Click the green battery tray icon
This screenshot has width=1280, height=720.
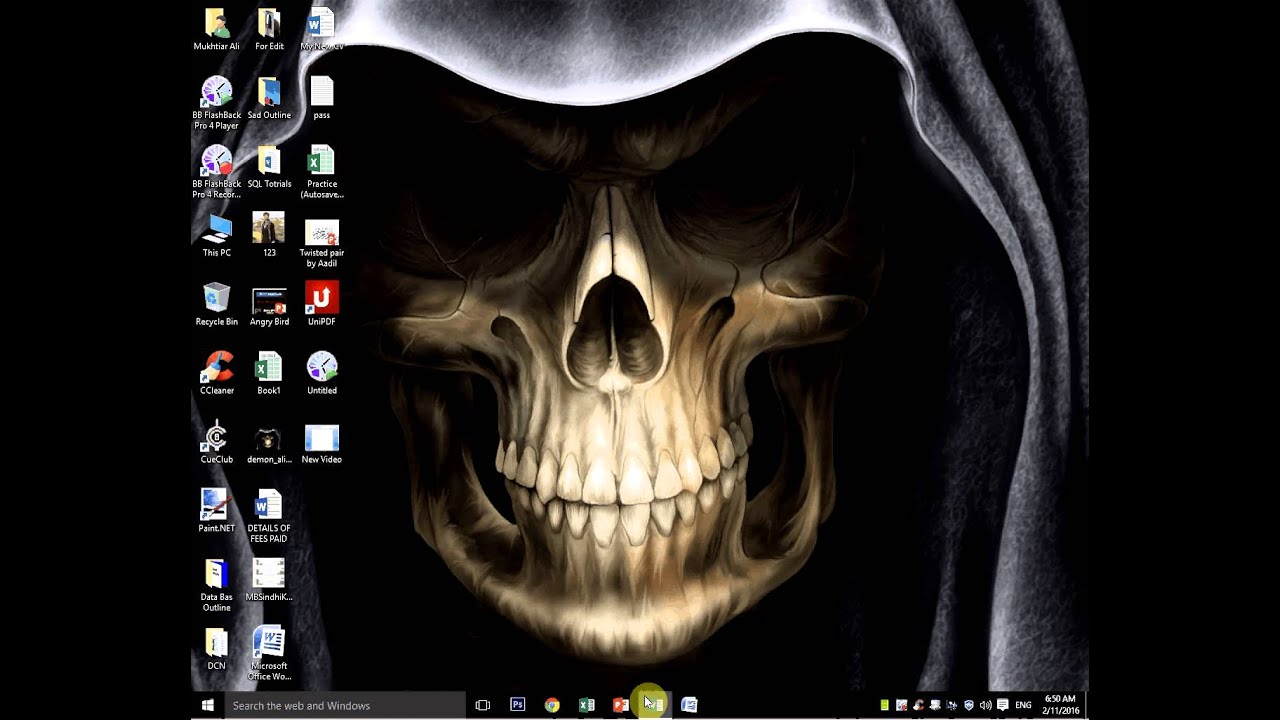(884, 705)
